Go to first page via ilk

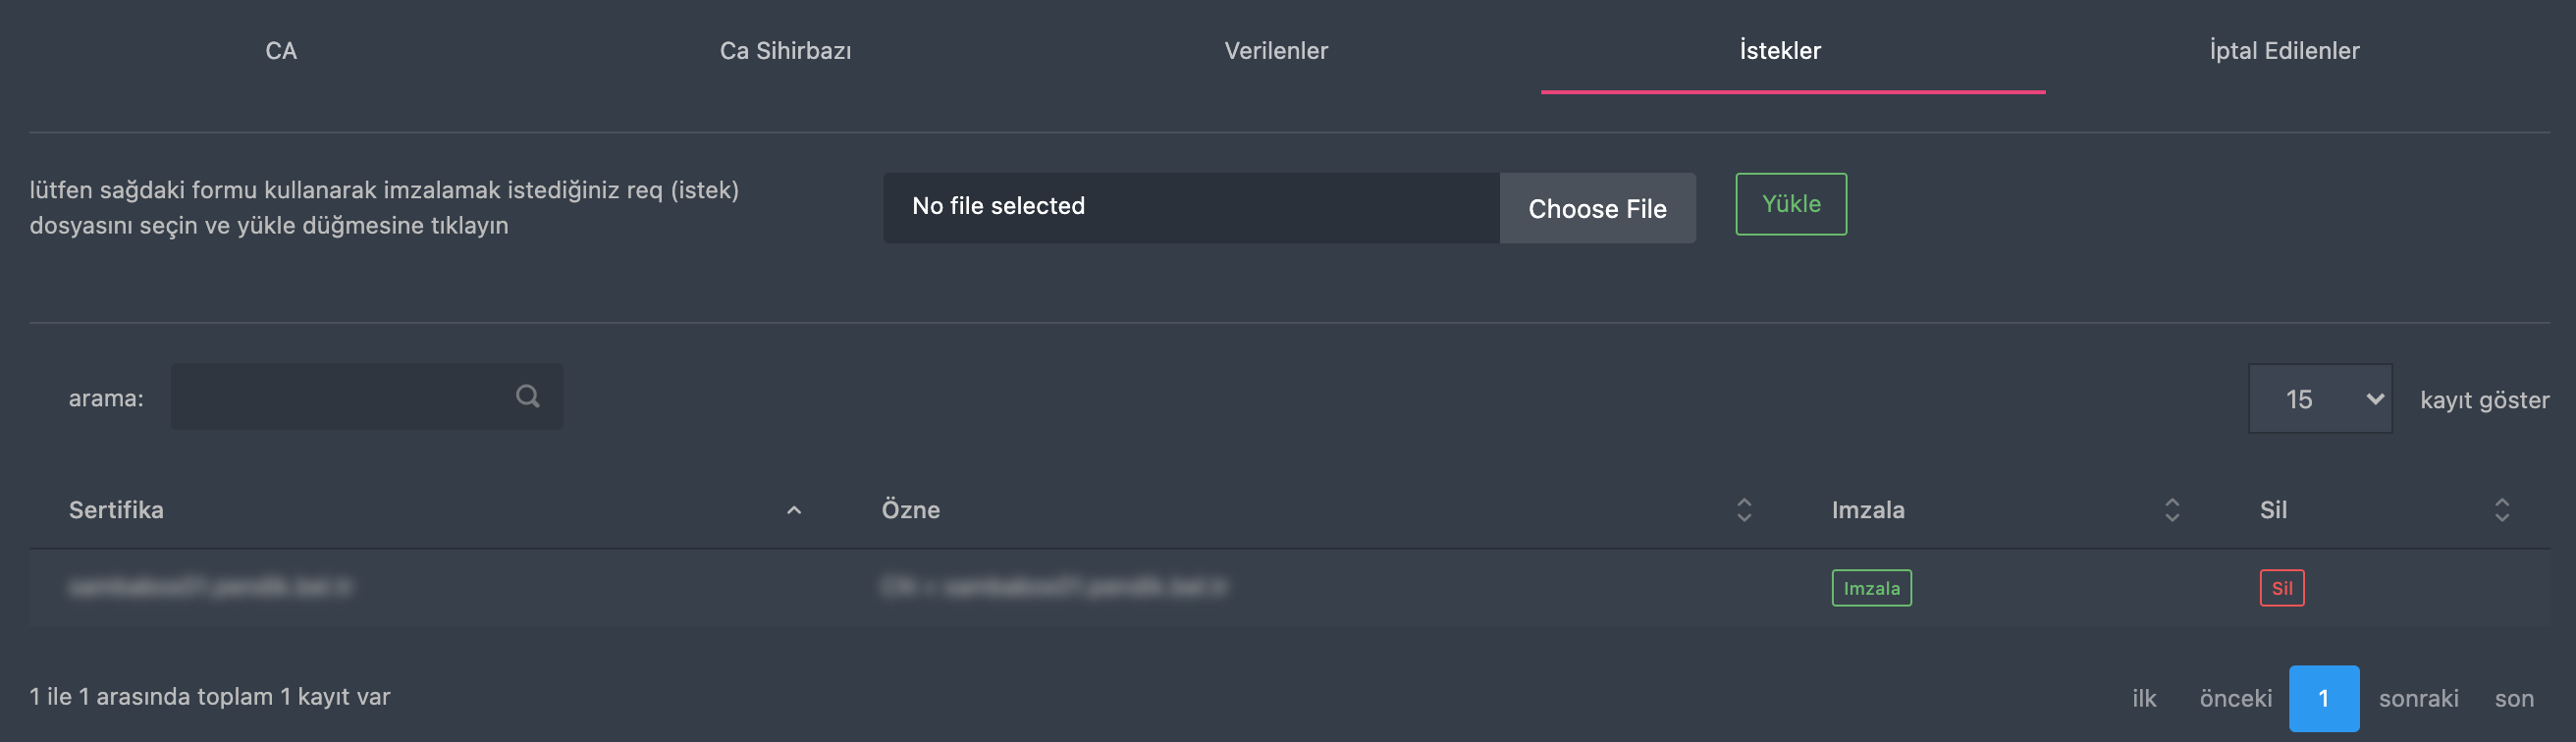click(2144, 698)
